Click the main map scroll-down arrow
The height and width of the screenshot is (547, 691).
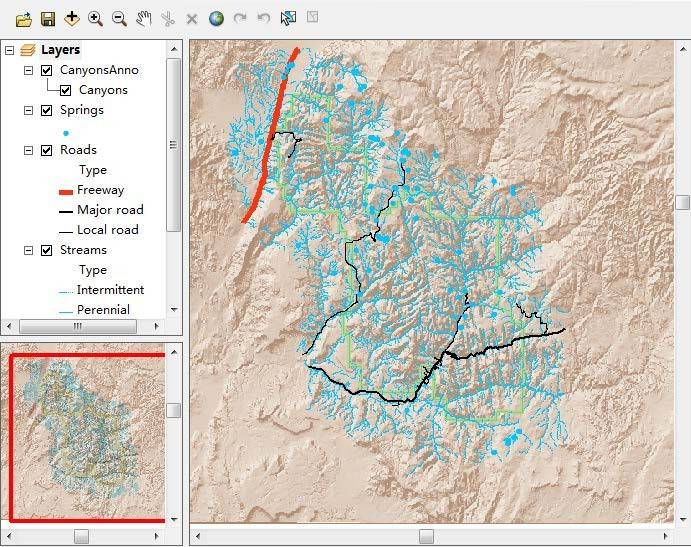click(x=683, y=518)
